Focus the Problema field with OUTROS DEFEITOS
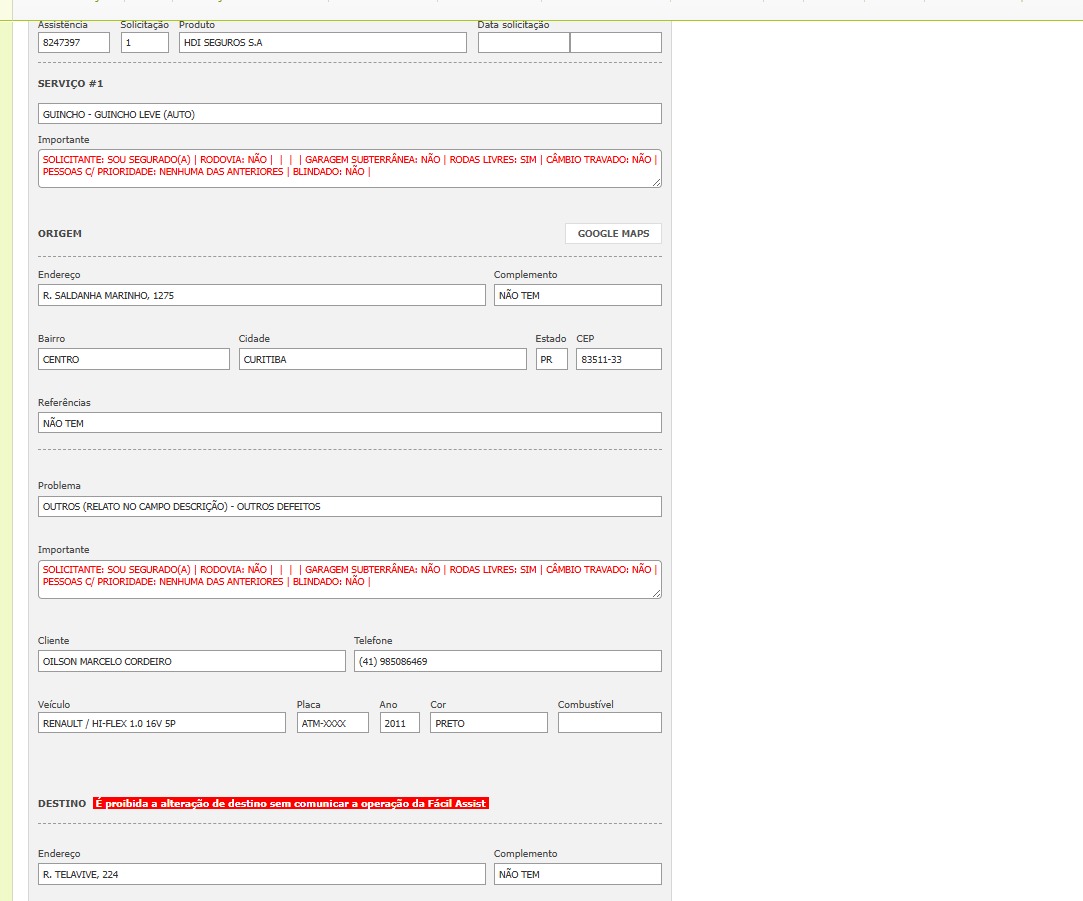Screen dimensions: 1083x901 [349, 507]
